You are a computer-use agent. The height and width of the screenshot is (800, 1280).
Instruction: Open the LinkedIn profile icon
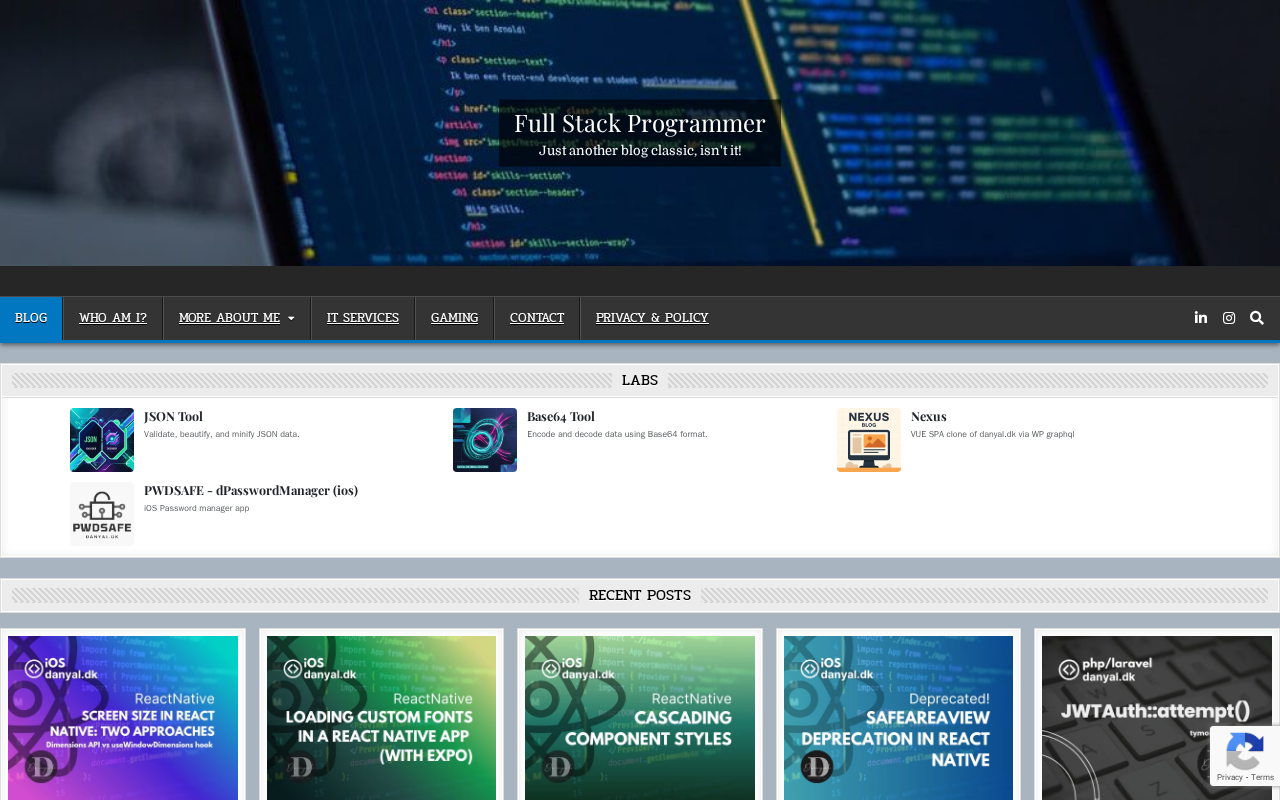(1200, 318)
